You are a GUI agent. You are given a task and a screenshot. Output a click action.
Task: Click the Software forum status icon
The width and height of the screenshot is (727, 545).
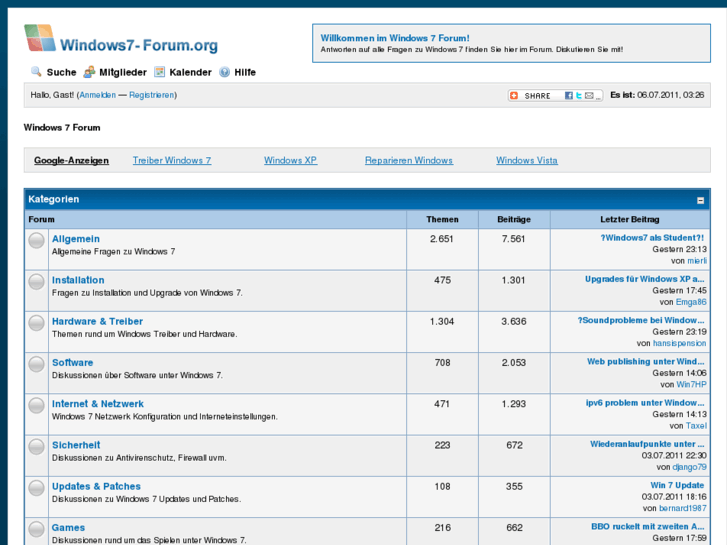[37, 364]
